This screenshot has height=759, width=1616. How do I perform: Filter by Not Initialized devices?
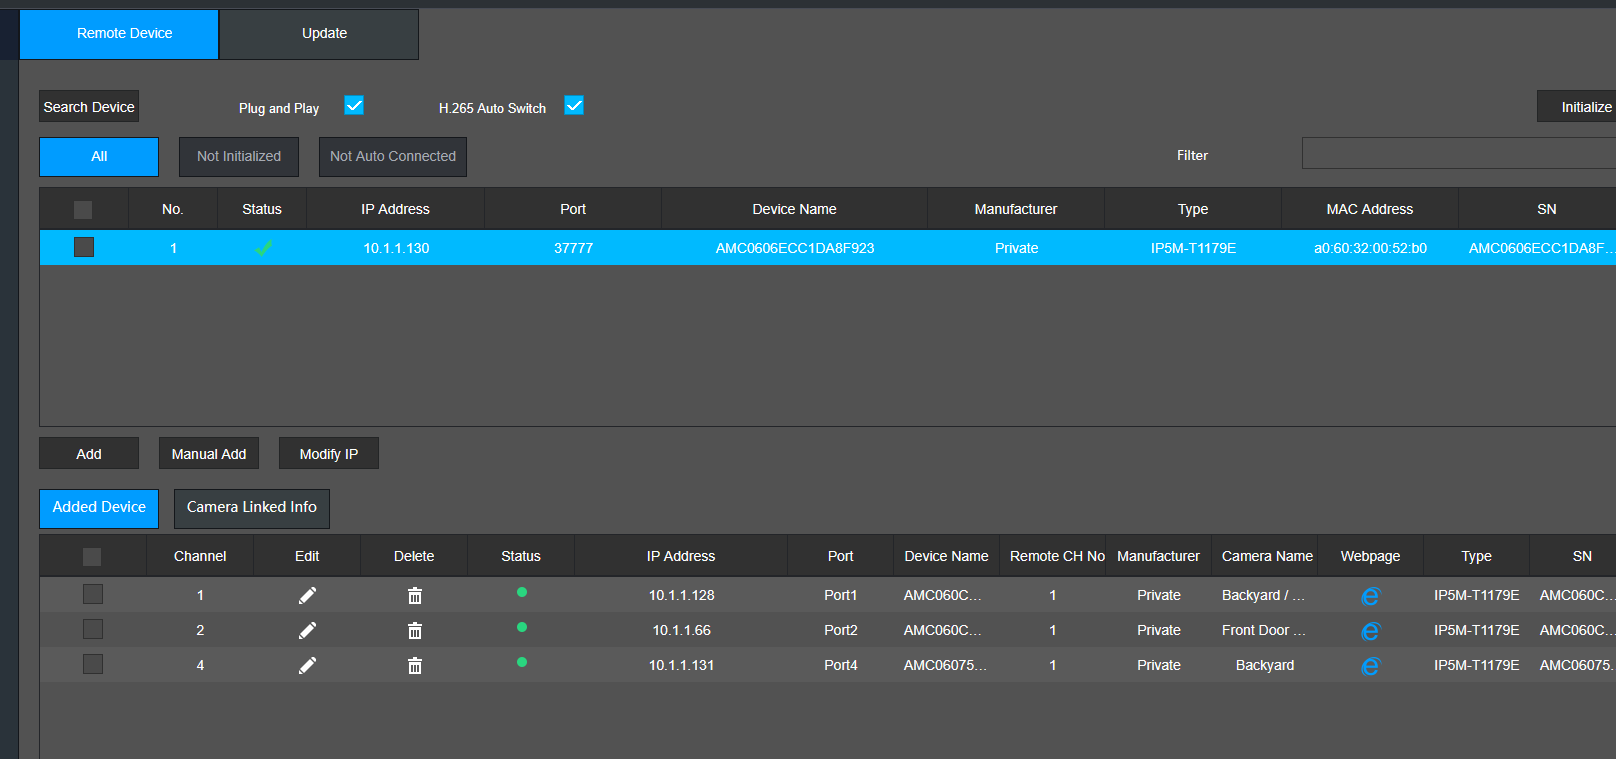pyautogui.click(x=239, y=157)
